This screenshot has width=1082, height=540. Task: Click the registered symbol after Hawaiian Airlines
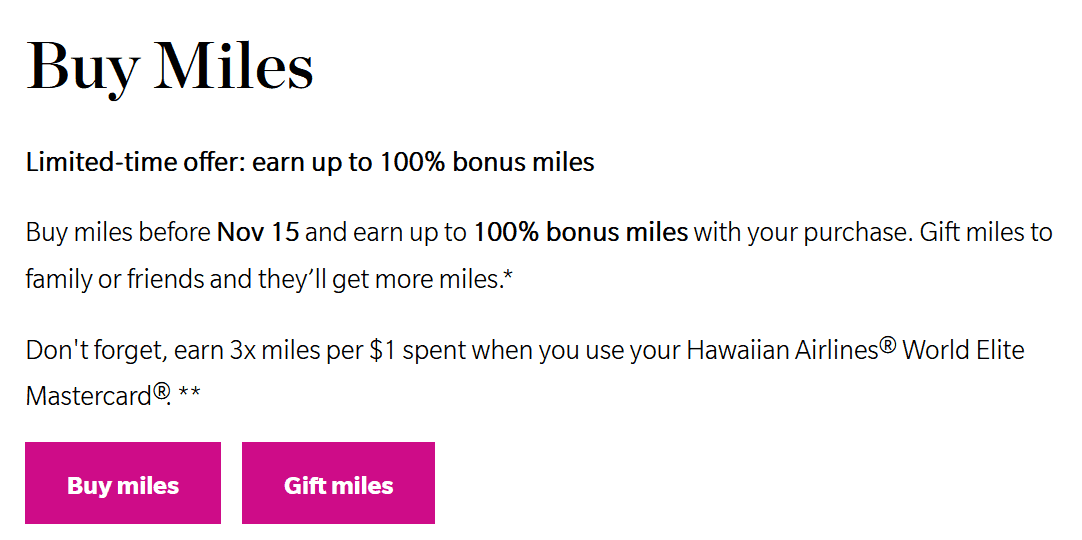[888, 347]
